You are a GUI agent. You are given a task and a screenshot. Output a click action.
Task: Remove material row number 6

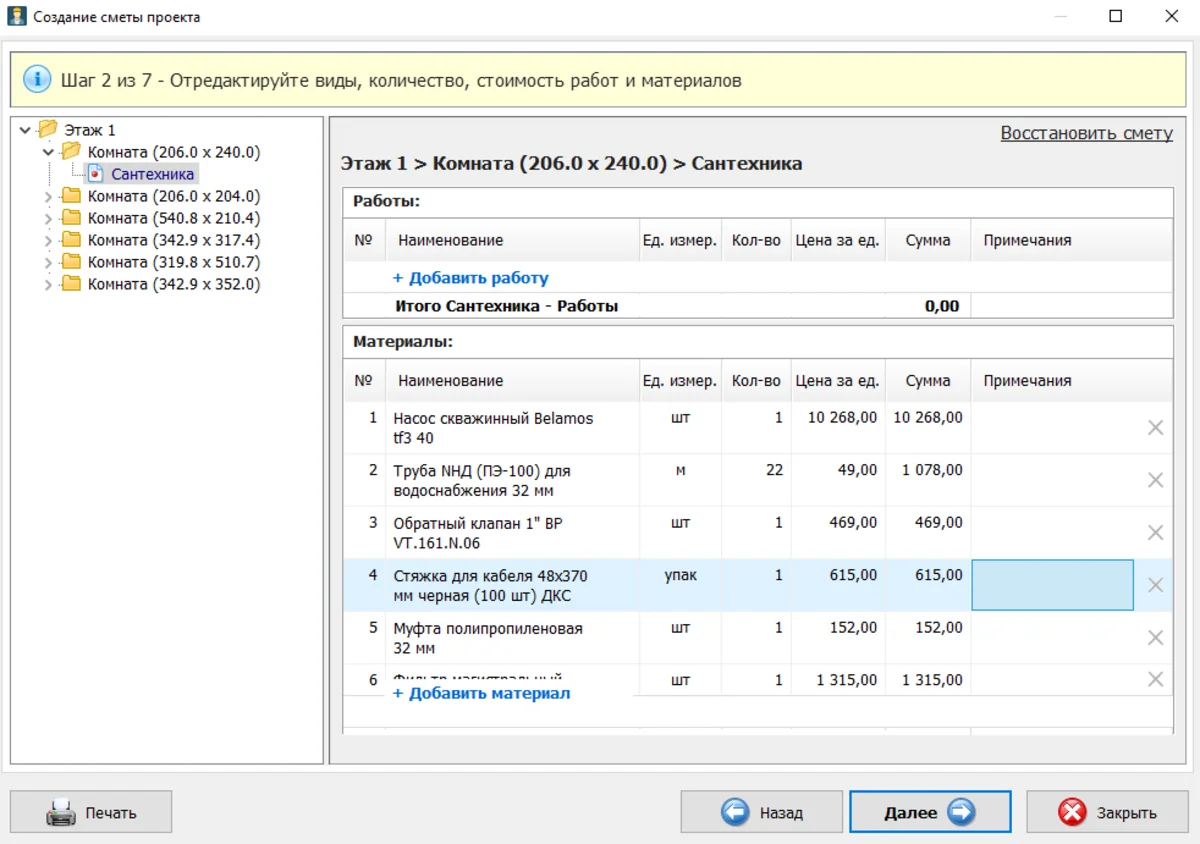click(1155, 680)
